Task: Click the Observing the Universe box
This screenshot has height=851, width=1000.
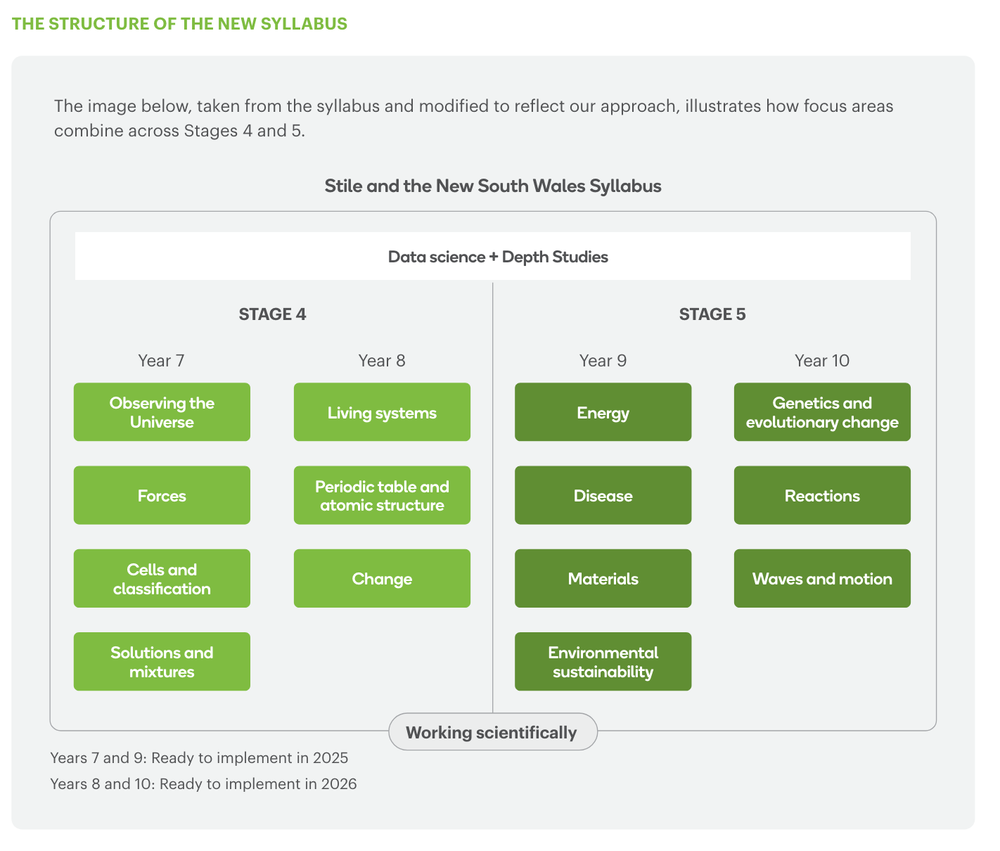Action: (x=162, y=412)
